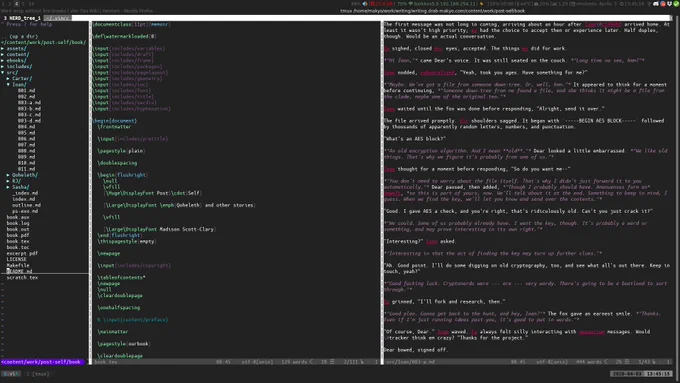680x383 pixels.
Task: Click the src/Ioan/003-a.md status line label
Action: (x=410, y=362)
